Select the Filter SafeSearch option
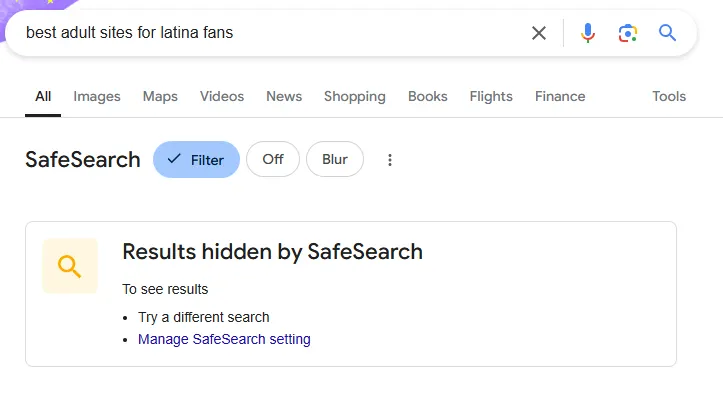 point(196,160)
